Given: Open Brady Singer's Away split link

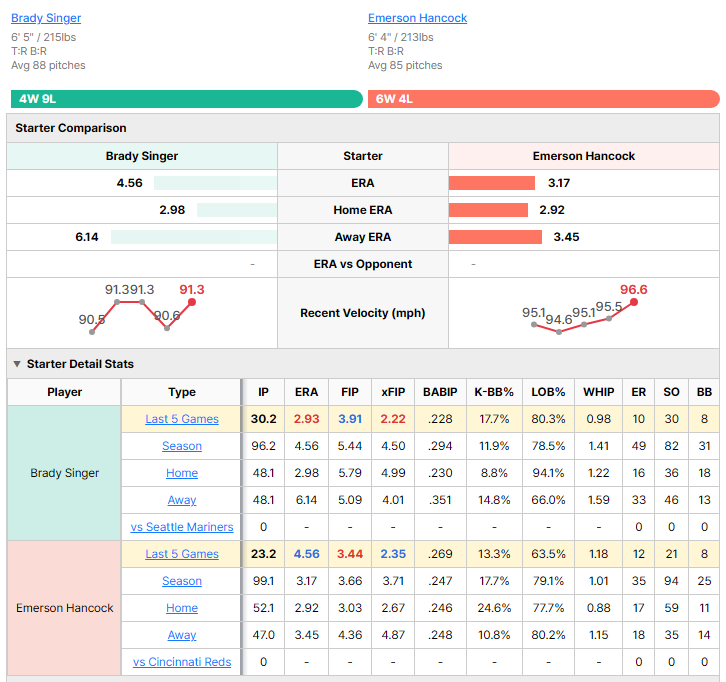Looking at the screenshot, I should (182, 500).
